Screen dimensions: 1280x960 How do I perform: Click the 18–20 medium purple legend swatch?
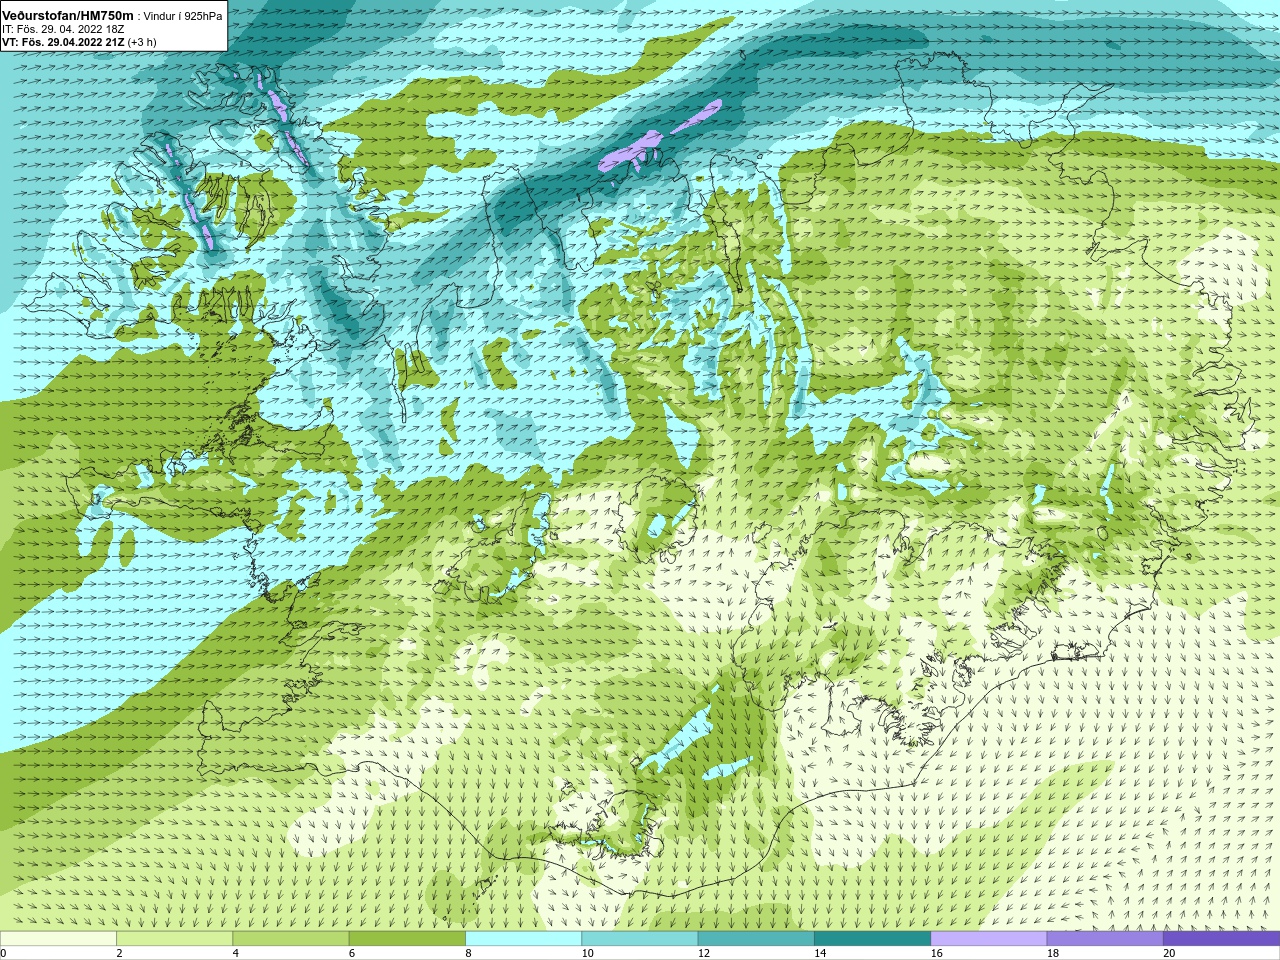[x=1105, y=938]
